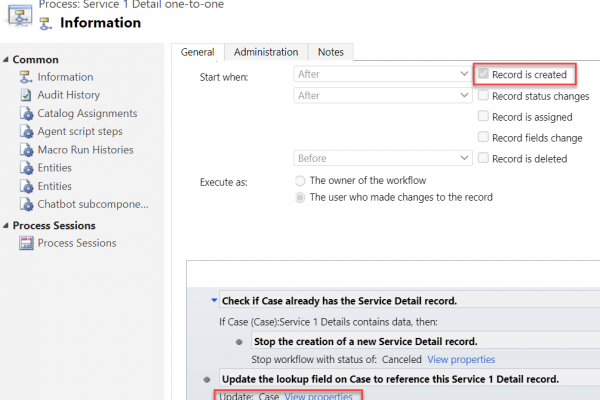Open the Macro Run Histories icon

(x=26, y=150)
